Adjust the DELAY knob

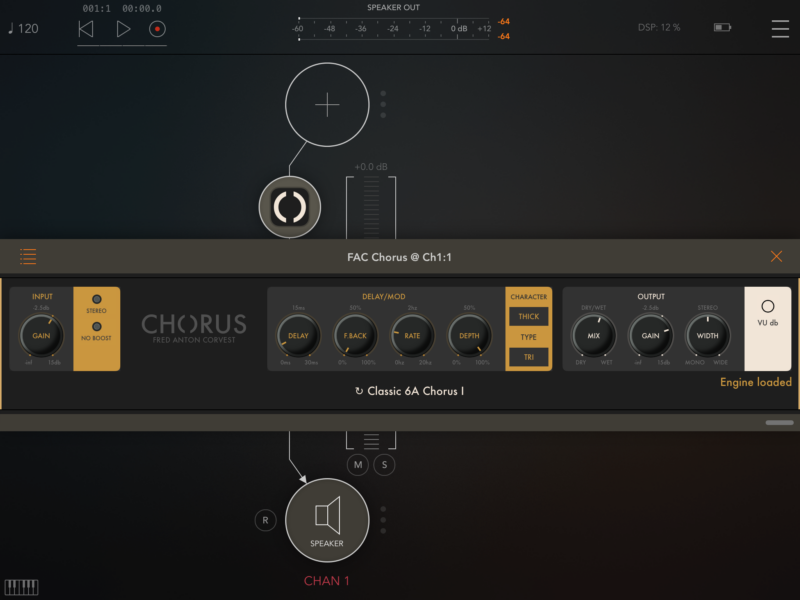point(298,336)
